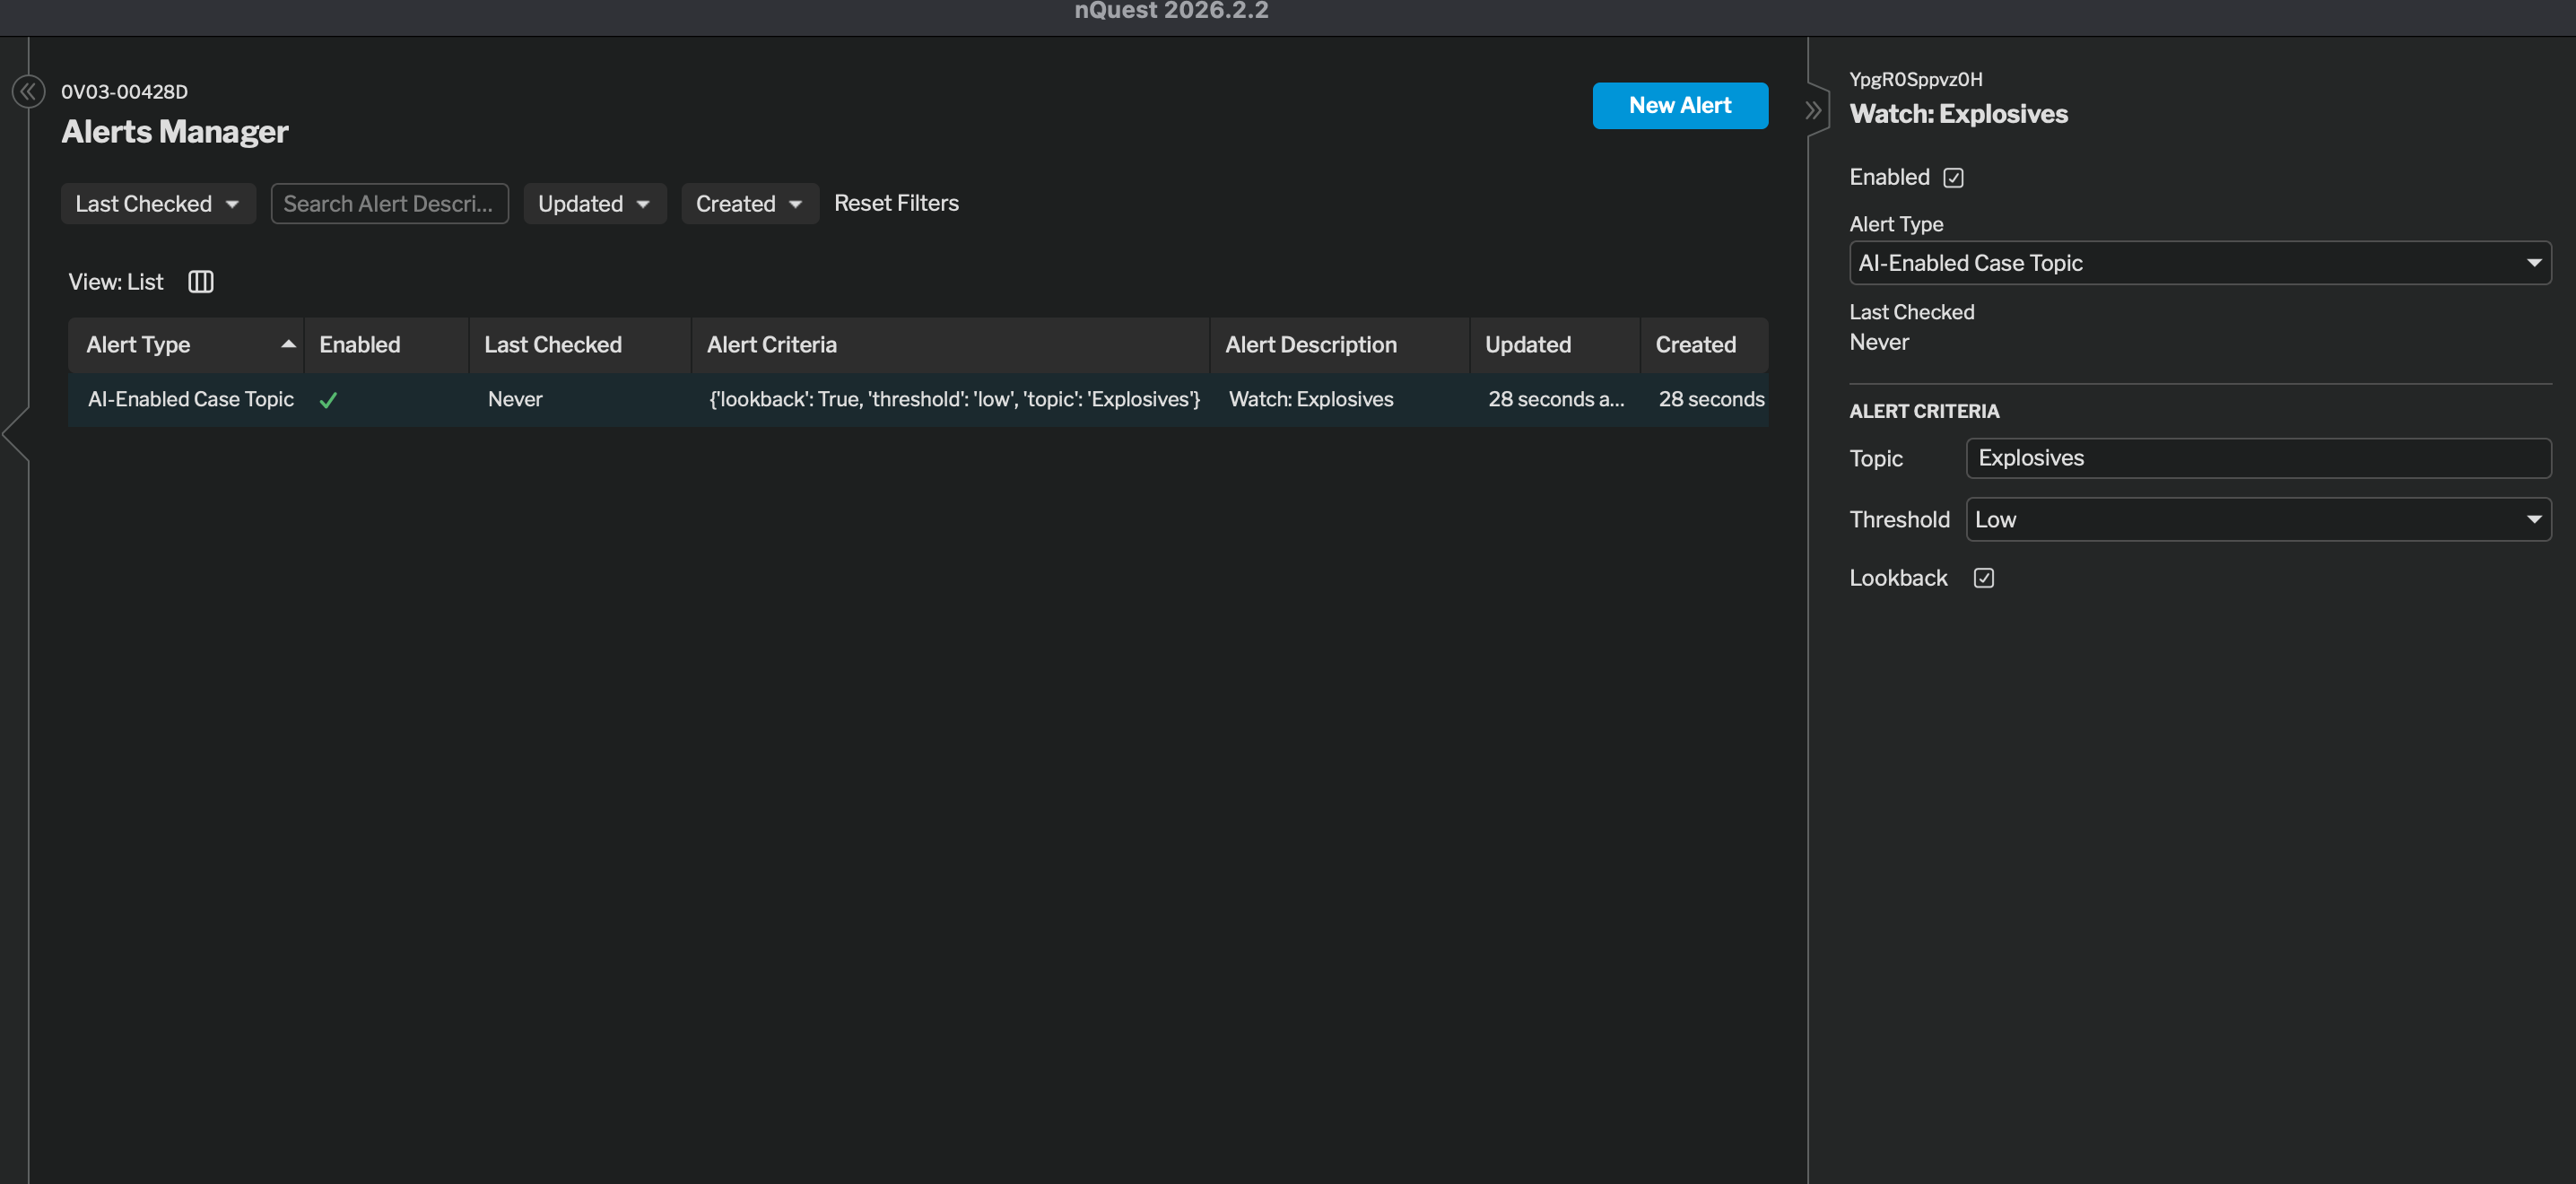Toggle the Alert Type sort arrow
Screen dimensions: 2576x1184
click(288, 344)
